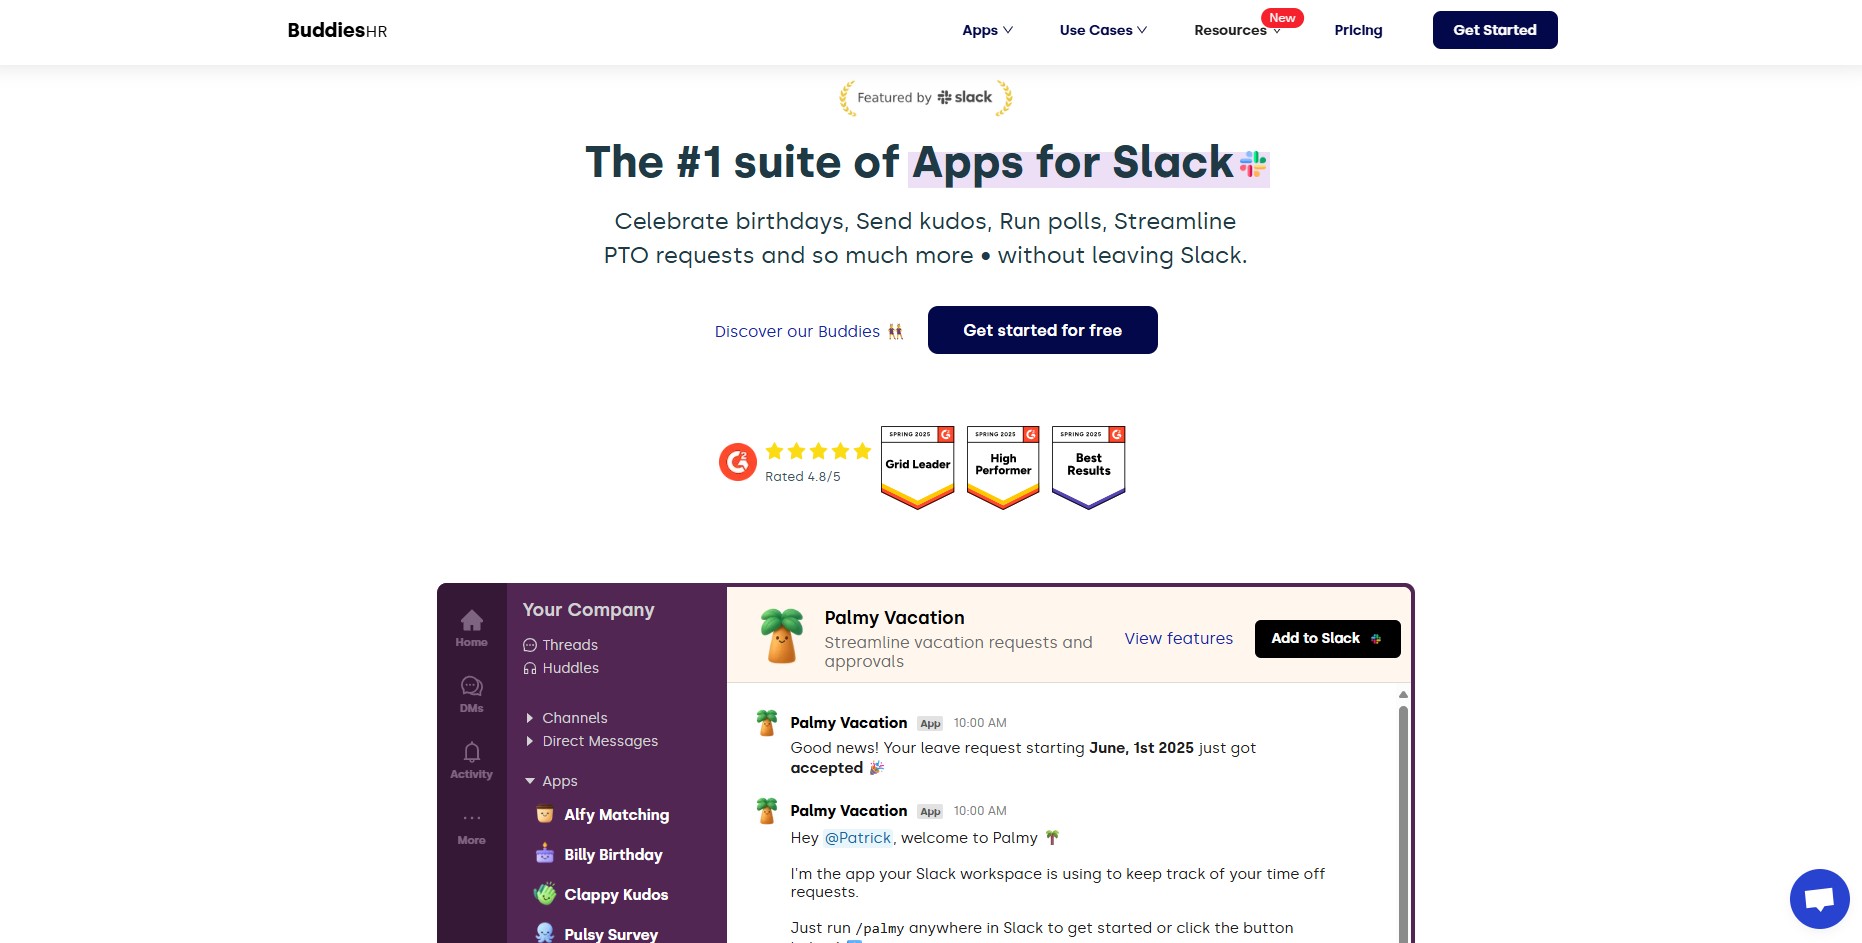Collapse the Apps section in sidebar
Image resolution: width=1862 pixels, height=943 pixels.
coord(531,781)
